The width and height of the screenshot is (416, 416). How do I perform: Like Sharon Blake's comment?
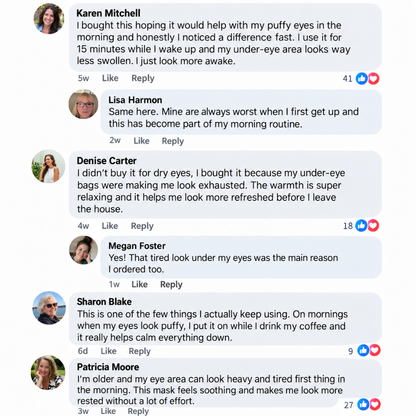109,351
